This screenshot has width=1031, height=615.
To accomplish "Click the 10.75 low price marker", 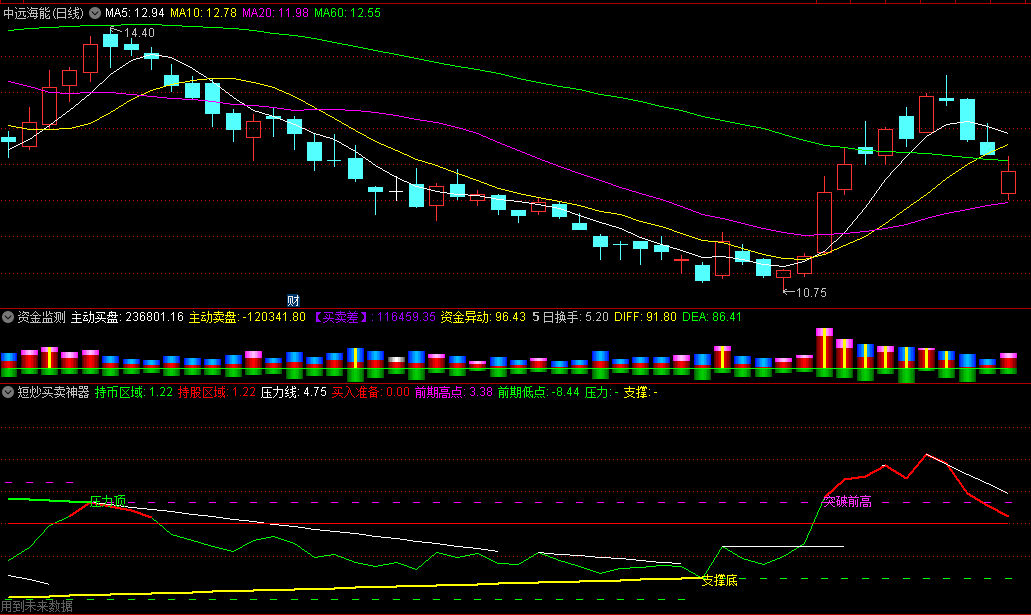I will click(811, 293).
